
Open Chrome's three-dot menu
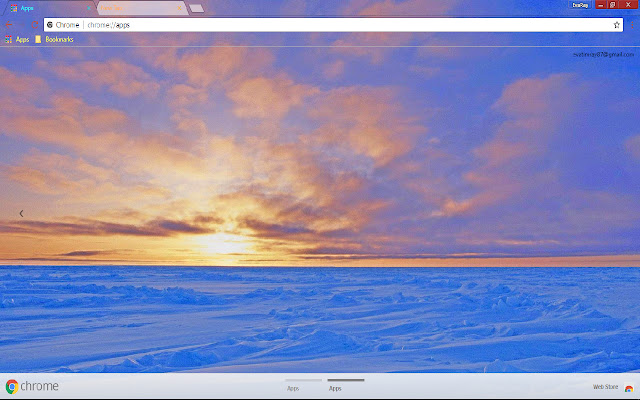pyautogui.click(x=632, y=25)
